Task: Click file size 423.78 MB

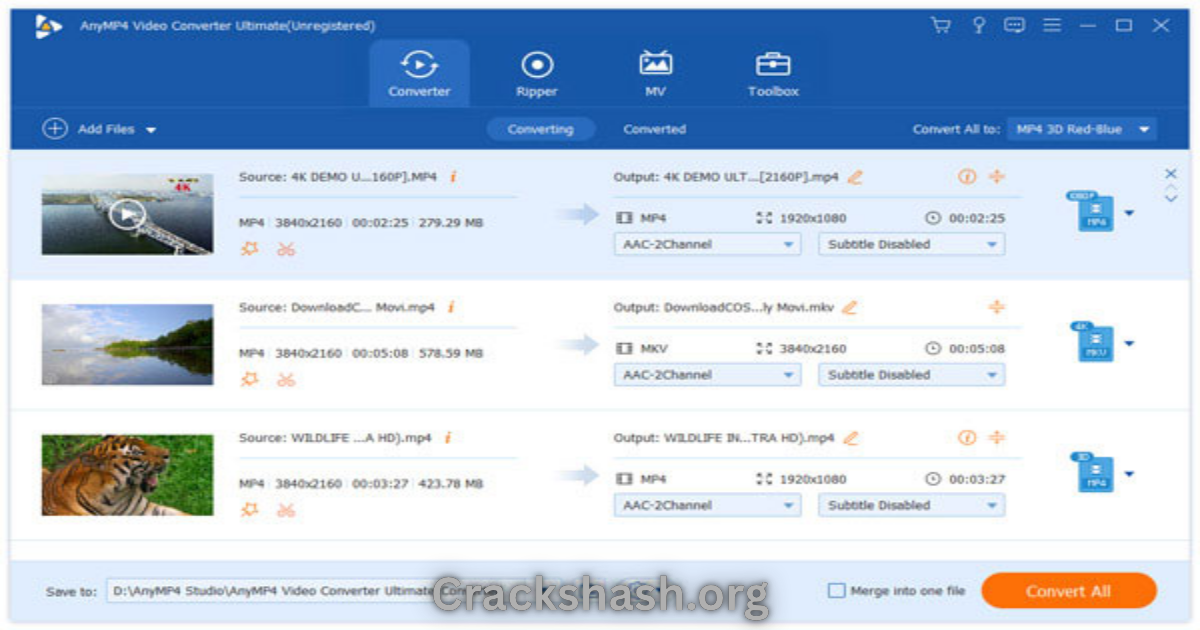Action: pyautogui.click(x=450, y=484)
